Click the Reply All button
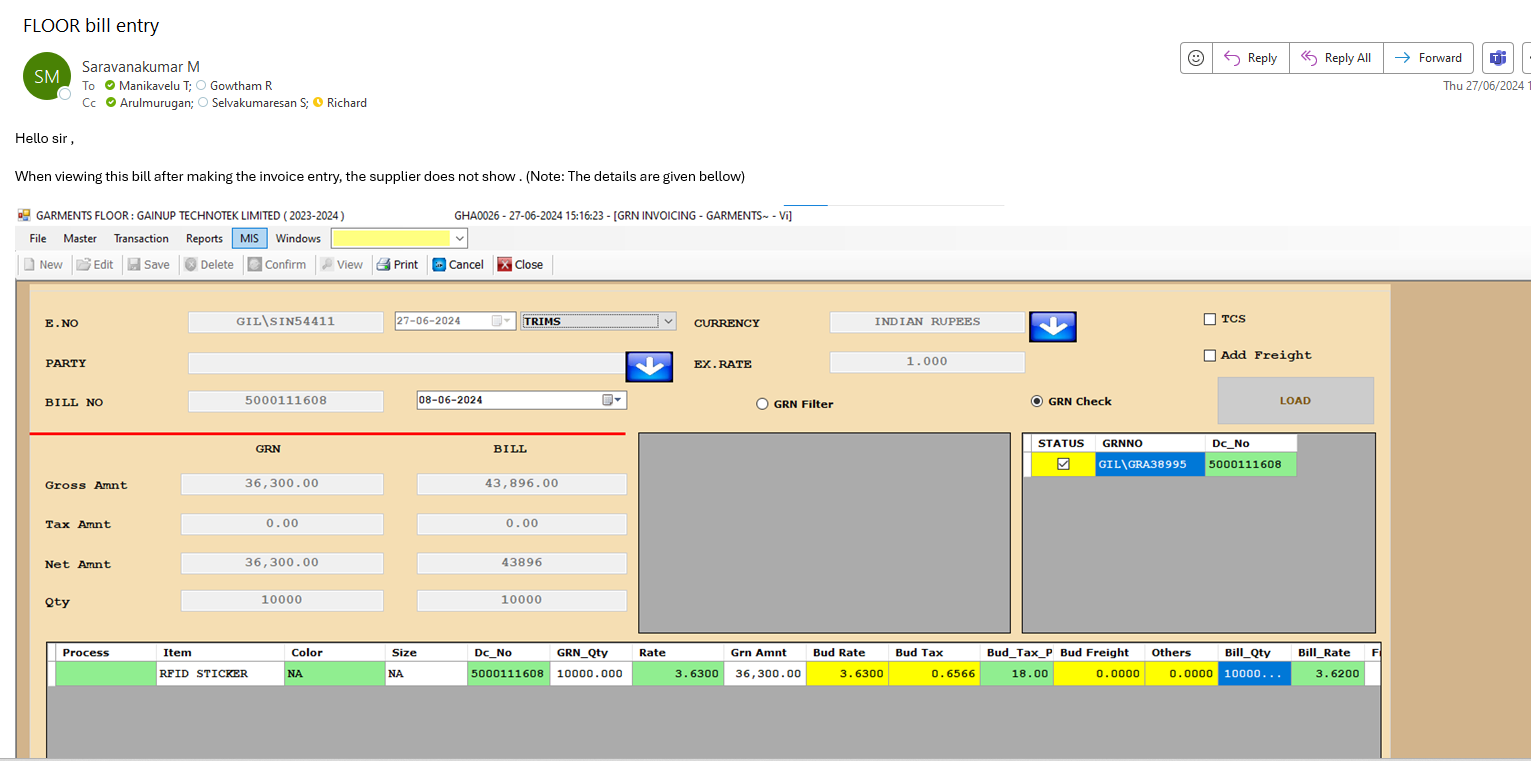The width and height of the screenshot is (1531, 761). tap(1336, 58)
